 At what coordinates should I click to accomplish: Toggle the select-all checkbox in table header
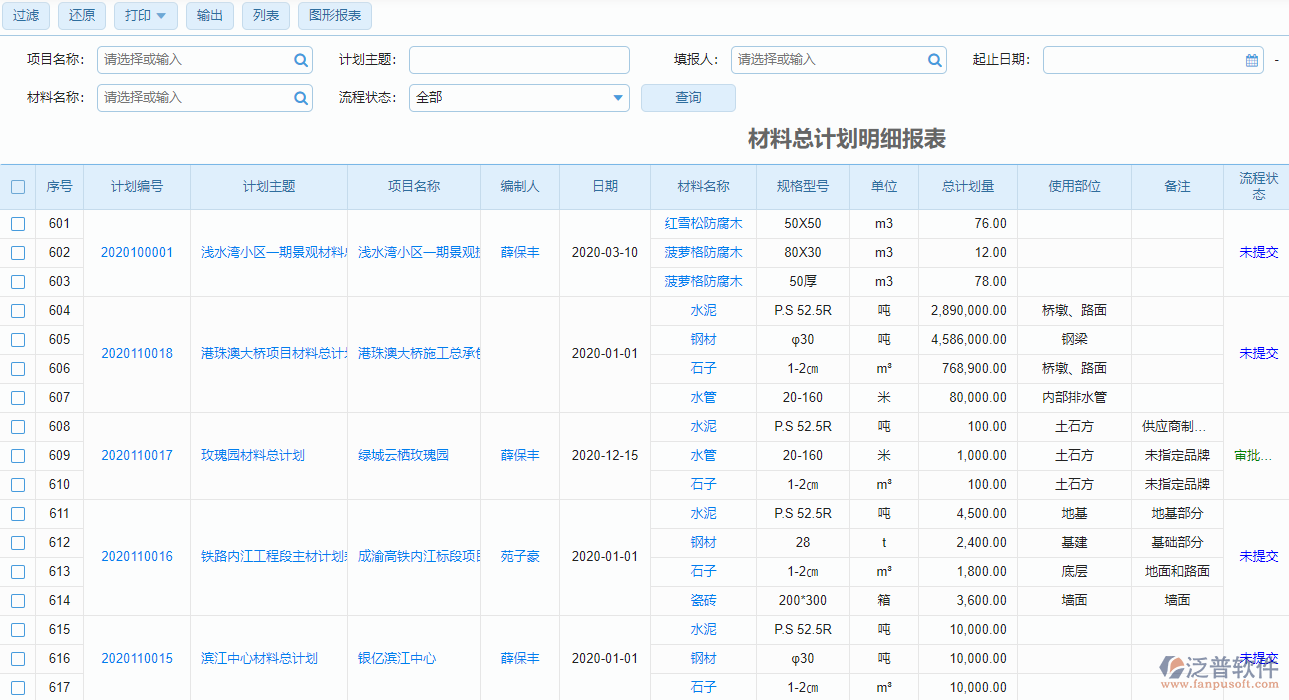coord(16,186)
